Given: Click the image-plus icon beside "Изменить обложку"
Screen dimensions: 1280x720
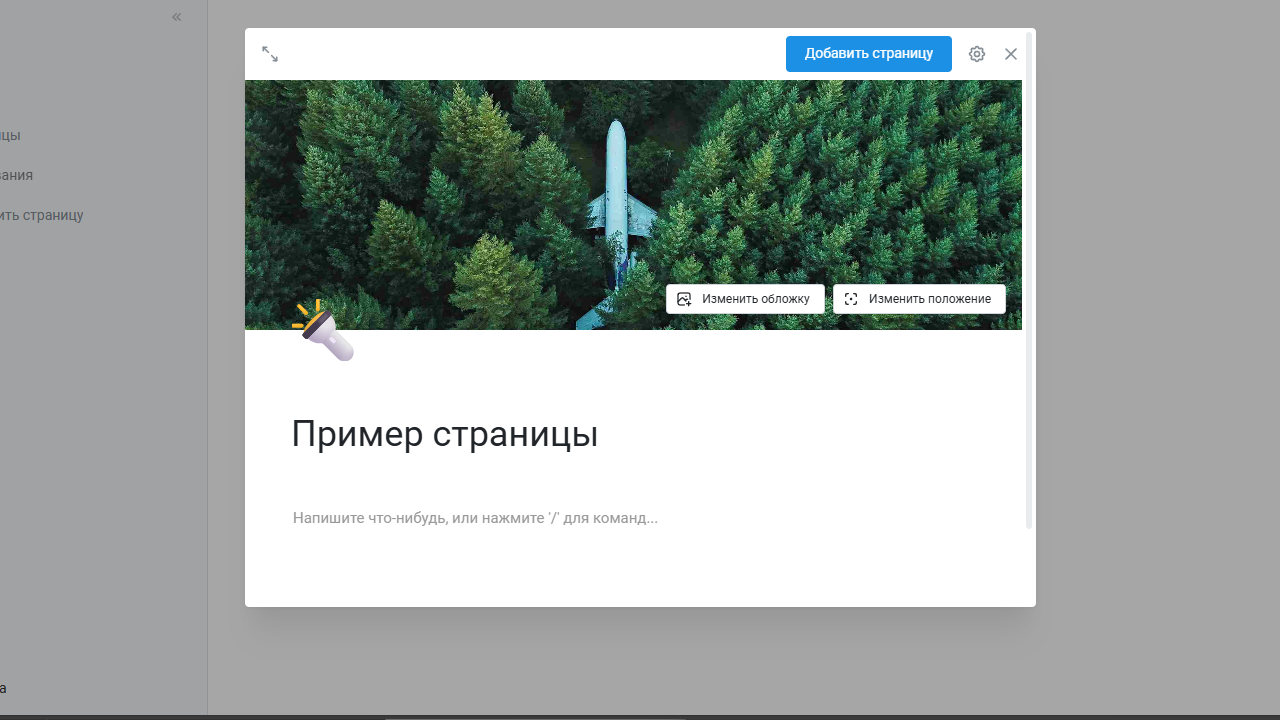Looking at the screenshot, I should coord(684,299).
